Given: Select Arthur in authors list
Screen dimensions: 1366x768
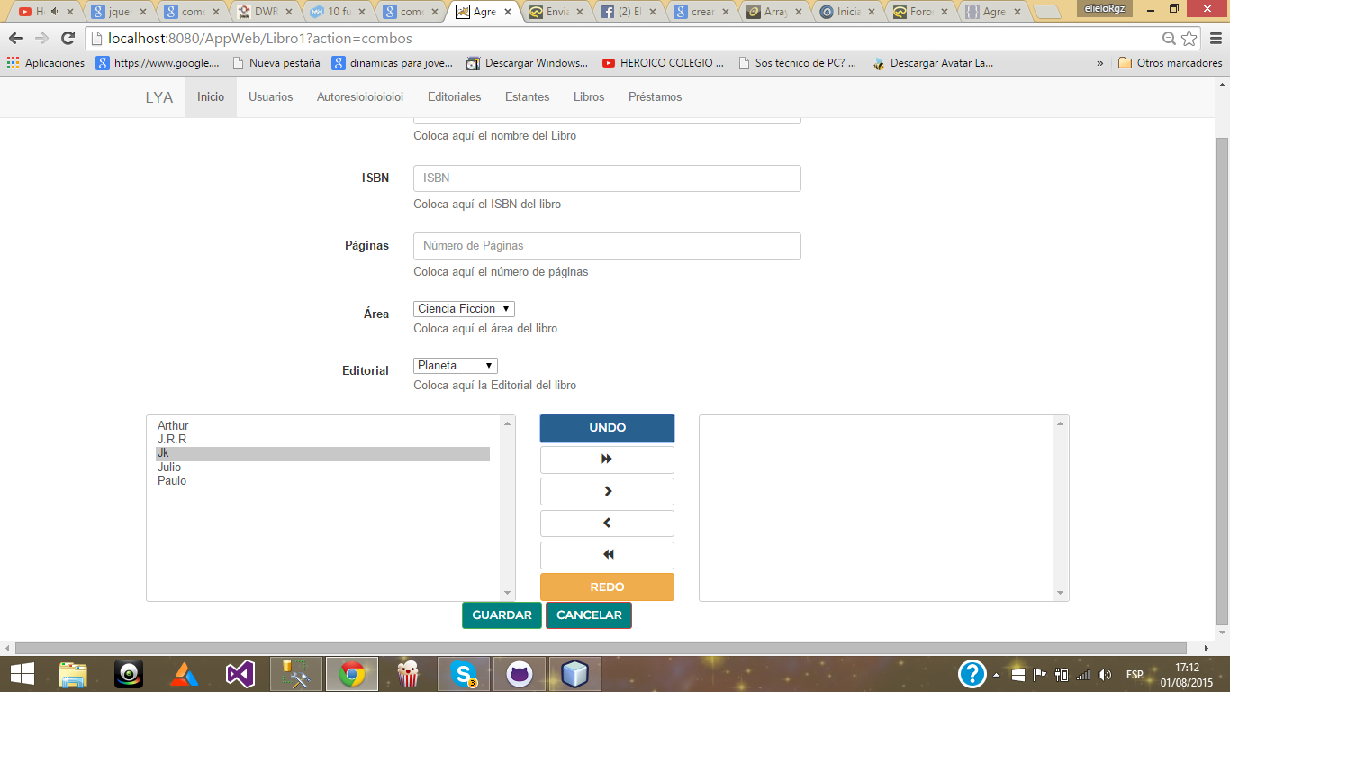Looking at the screenshot, I should point(323,426).
